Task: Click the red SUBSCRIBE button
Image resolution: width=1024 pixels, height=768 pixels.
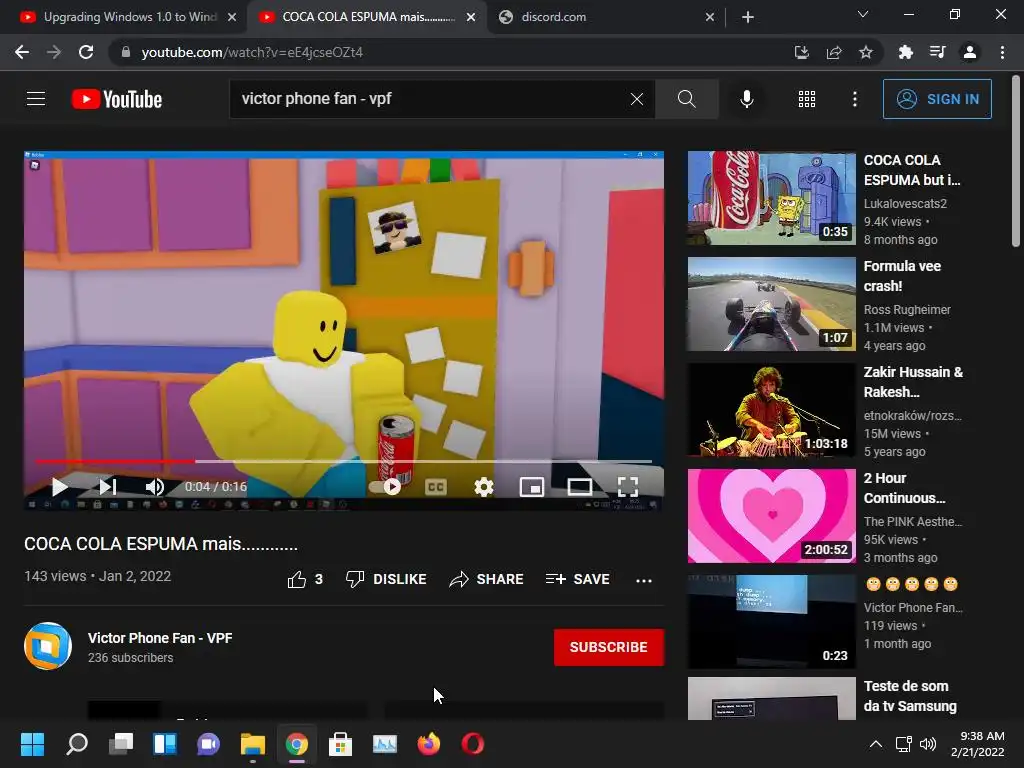Action: pos(609,647)
